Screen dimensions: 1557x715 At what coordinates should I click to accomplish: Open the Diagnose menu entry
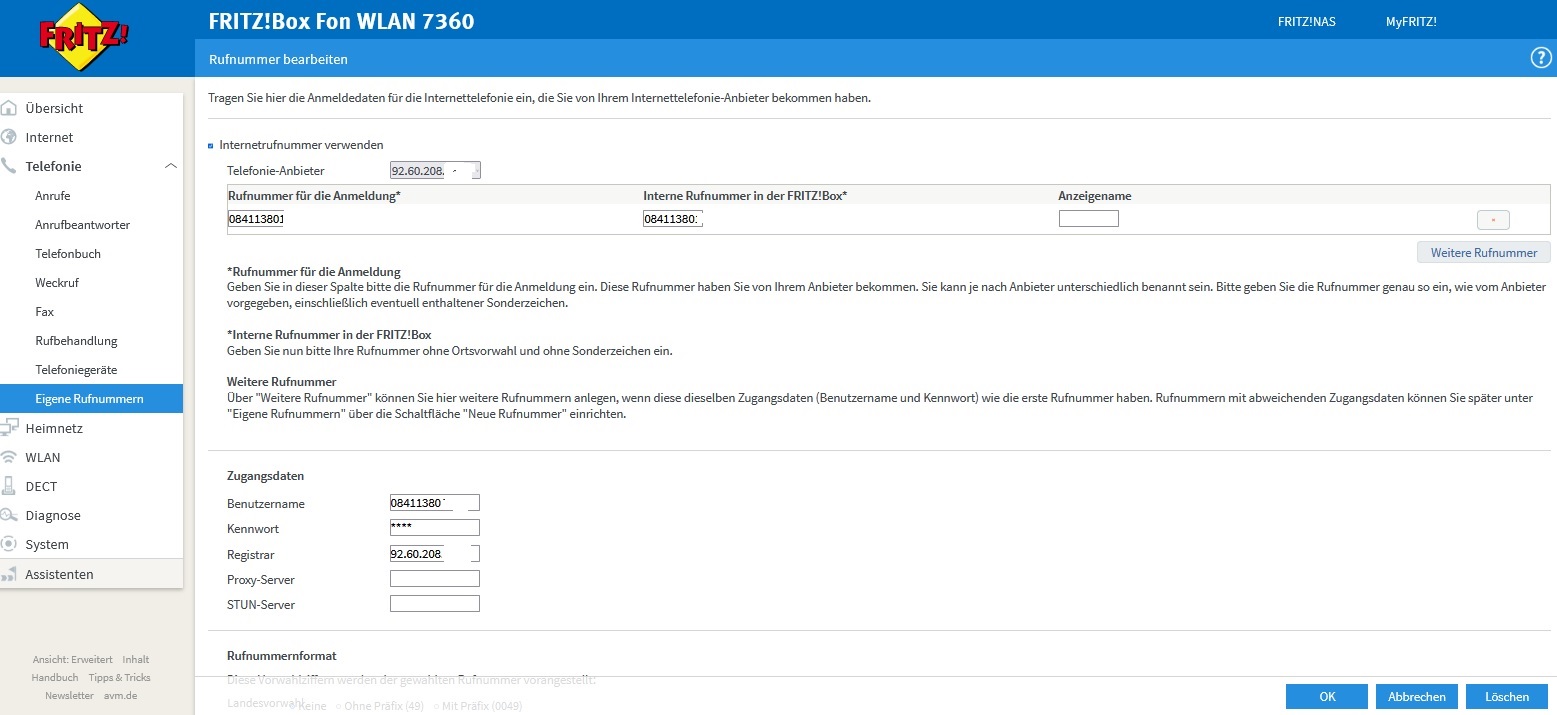click(53, 515)
